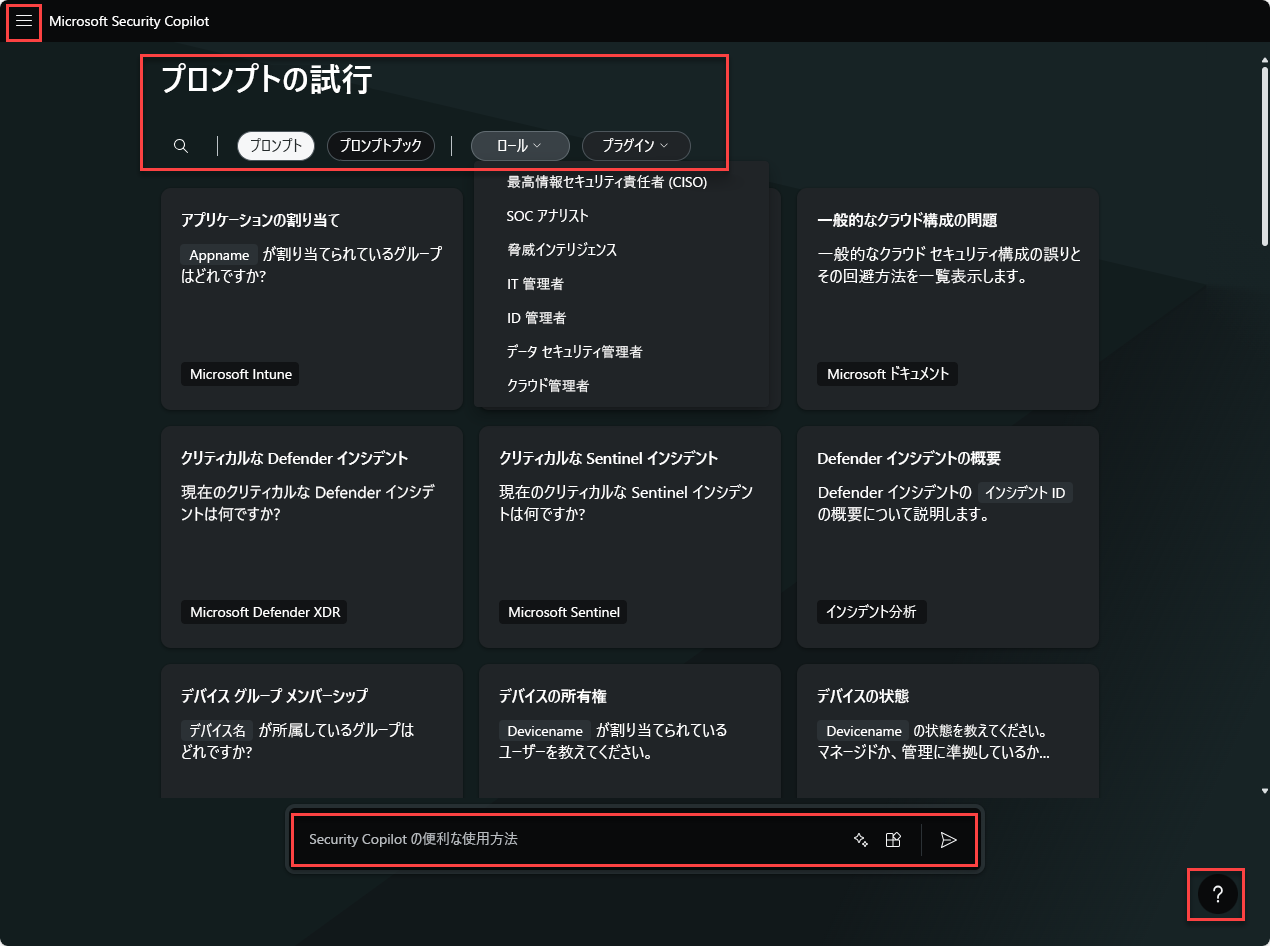Select the プロンプト filter pill
1270x946 pixels.
pyautogui.click(x=276, y=146)
